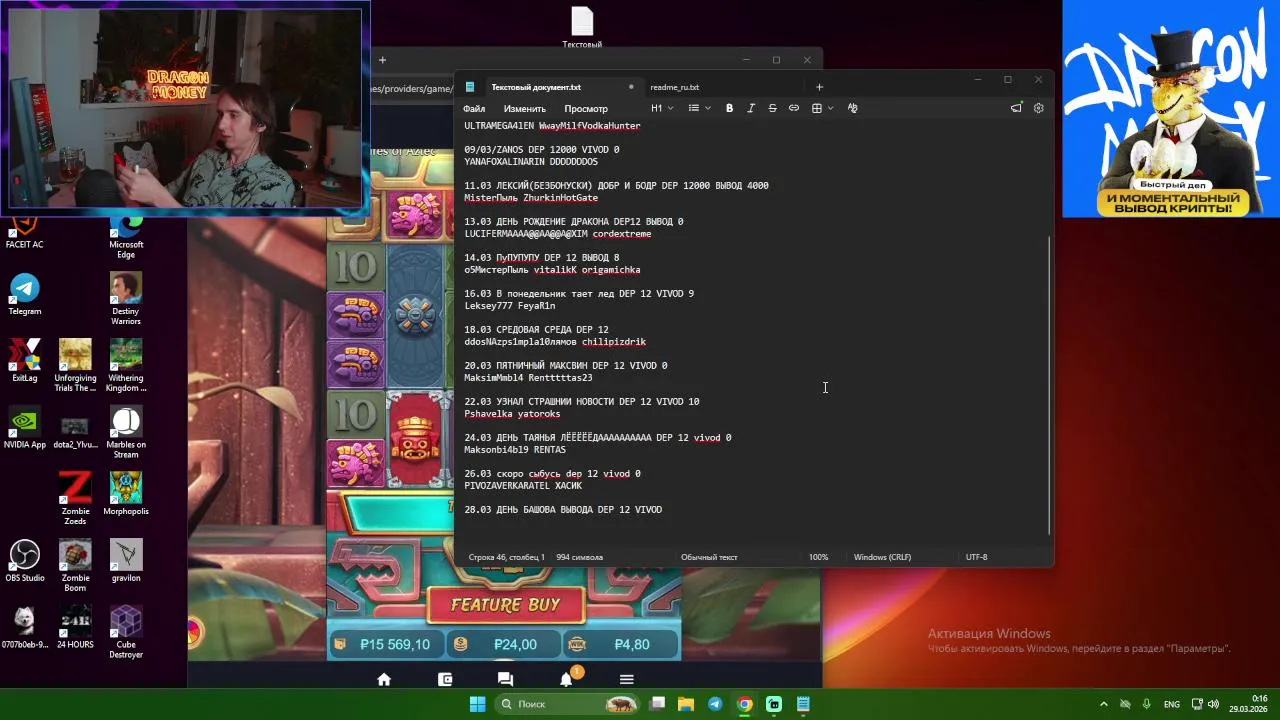Toggle bold formatting in Notepad toolbar
The image size is (1280, 720).
(x=729, y=108)
